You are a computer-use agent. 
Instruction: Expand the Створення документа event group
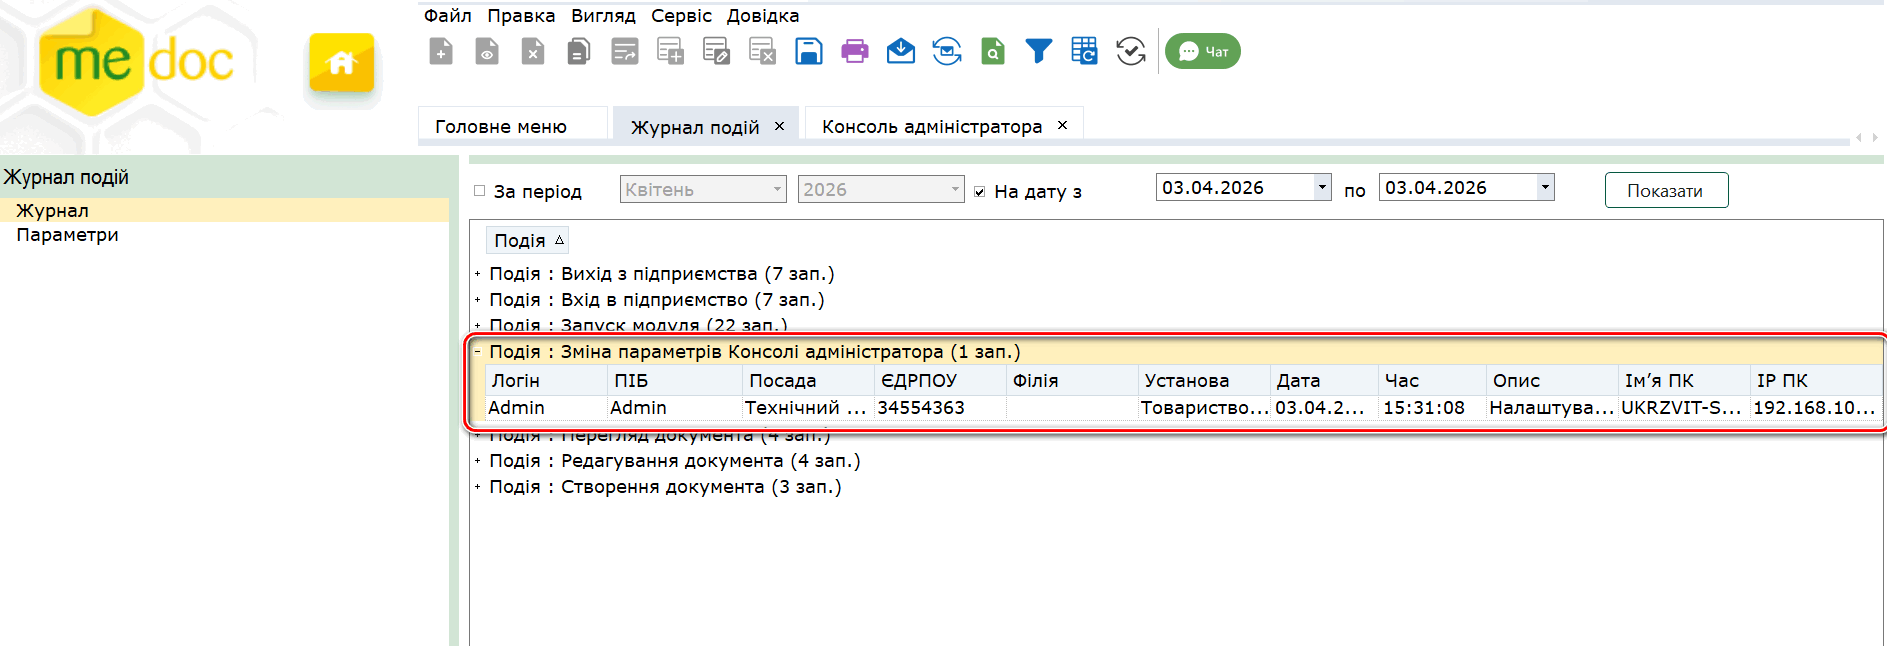(x=478, y=488)
